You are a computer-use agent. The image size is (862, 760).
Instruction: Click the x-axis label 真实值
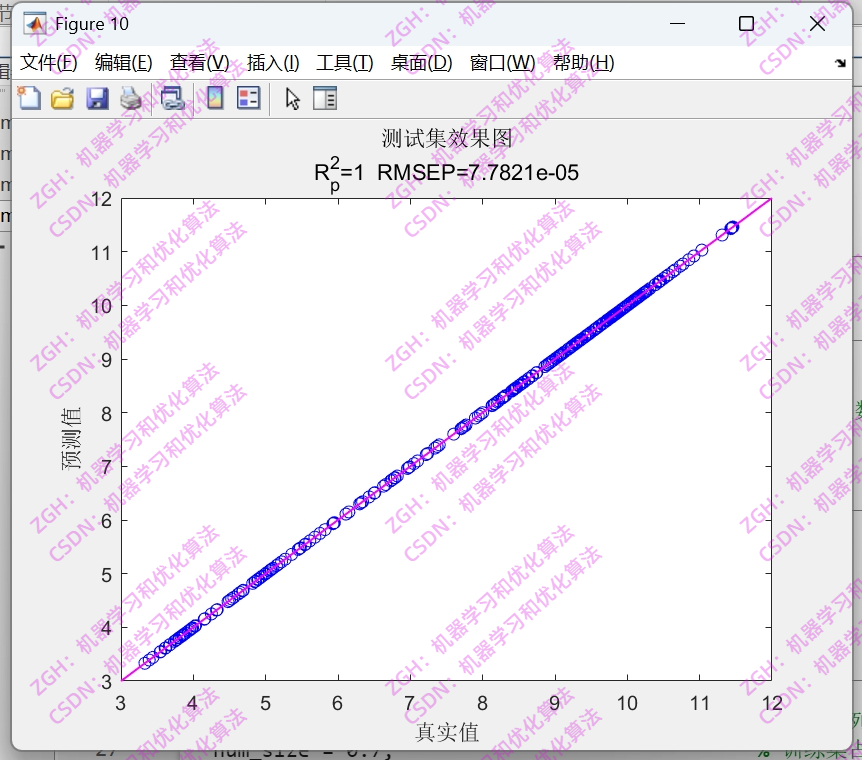[x=447, y=732]
